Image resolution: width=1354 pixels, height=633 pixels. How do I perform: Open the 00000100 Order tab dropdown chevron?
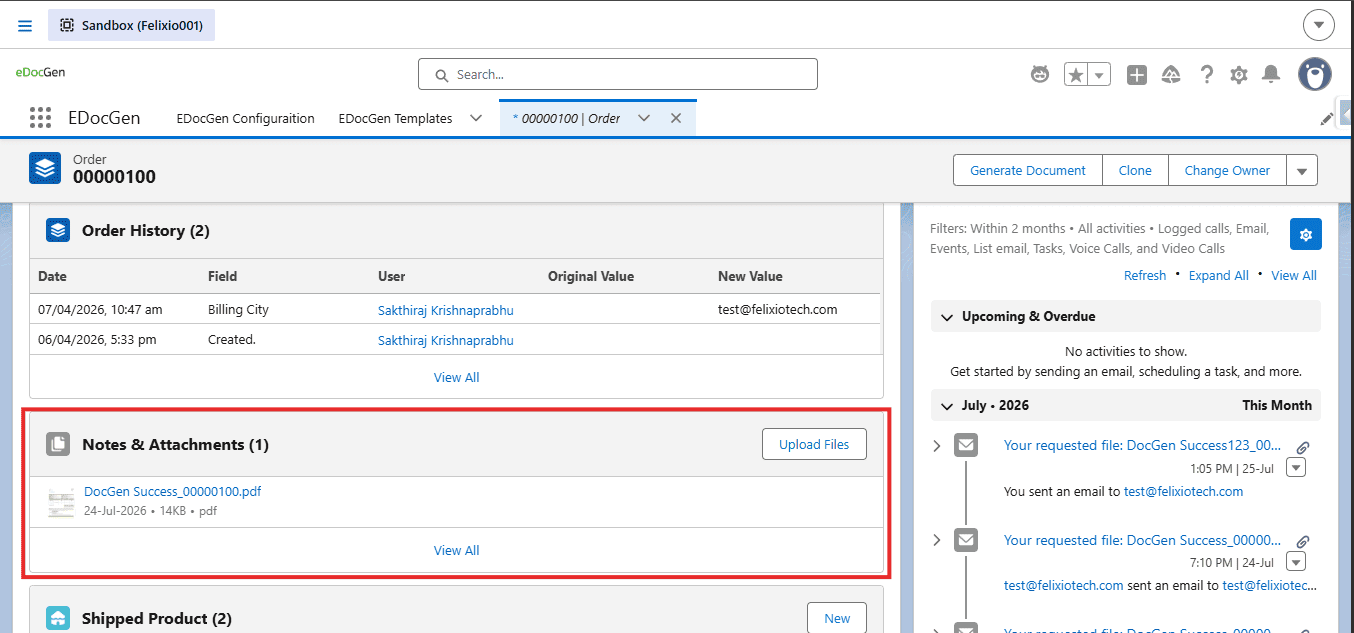644,118
